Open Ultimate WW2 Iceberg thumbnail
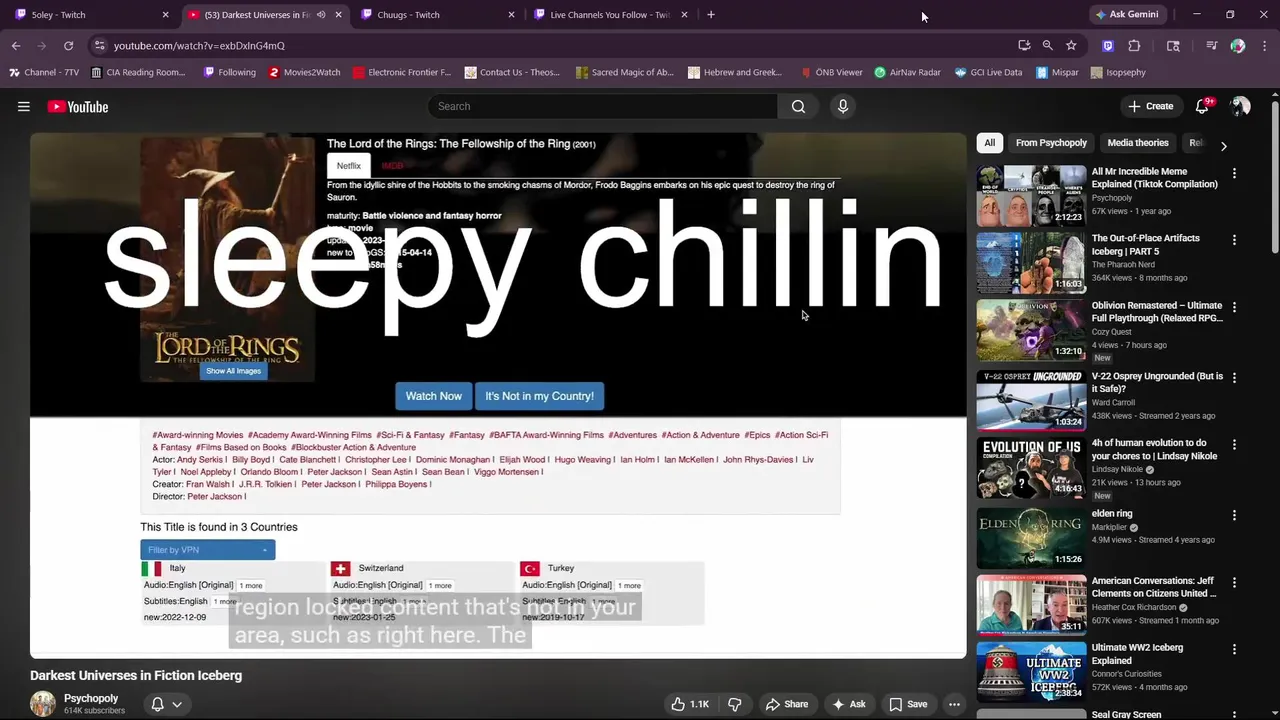Image resolution: width=1280 pixels, height=720 pixels. click(1030, 672)
